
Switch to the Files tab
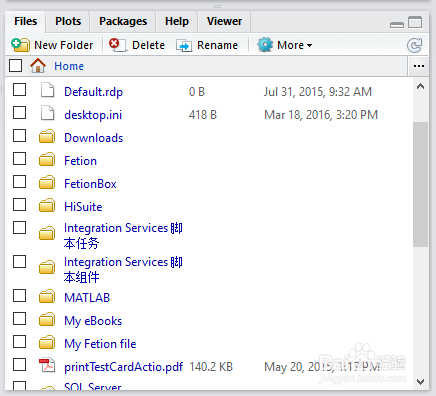(26, 21)
